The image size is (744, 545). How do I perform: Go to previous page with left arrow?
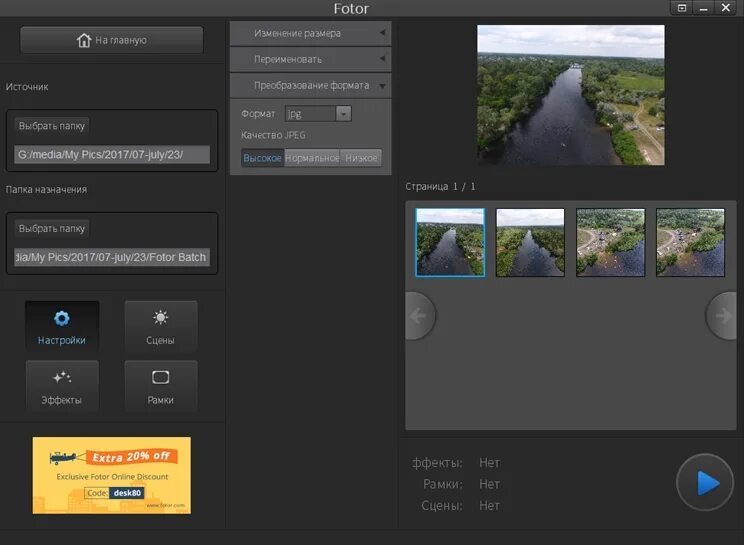(419, 316)
